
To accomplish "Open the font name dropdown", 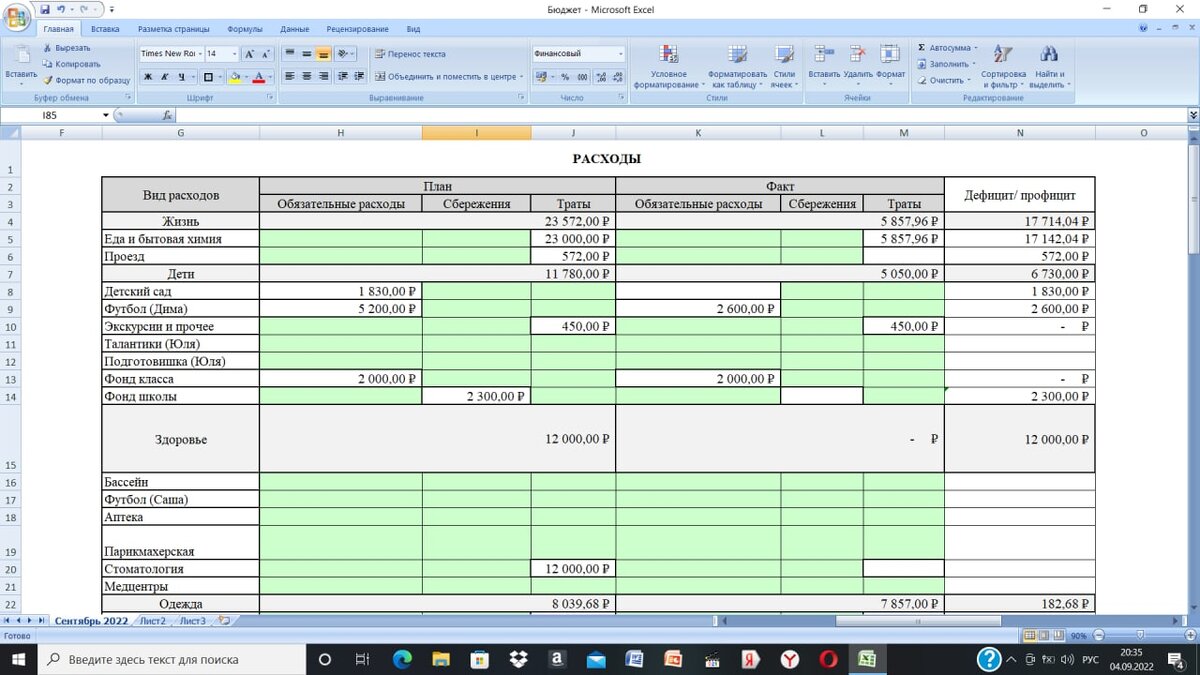I will 199,54.
